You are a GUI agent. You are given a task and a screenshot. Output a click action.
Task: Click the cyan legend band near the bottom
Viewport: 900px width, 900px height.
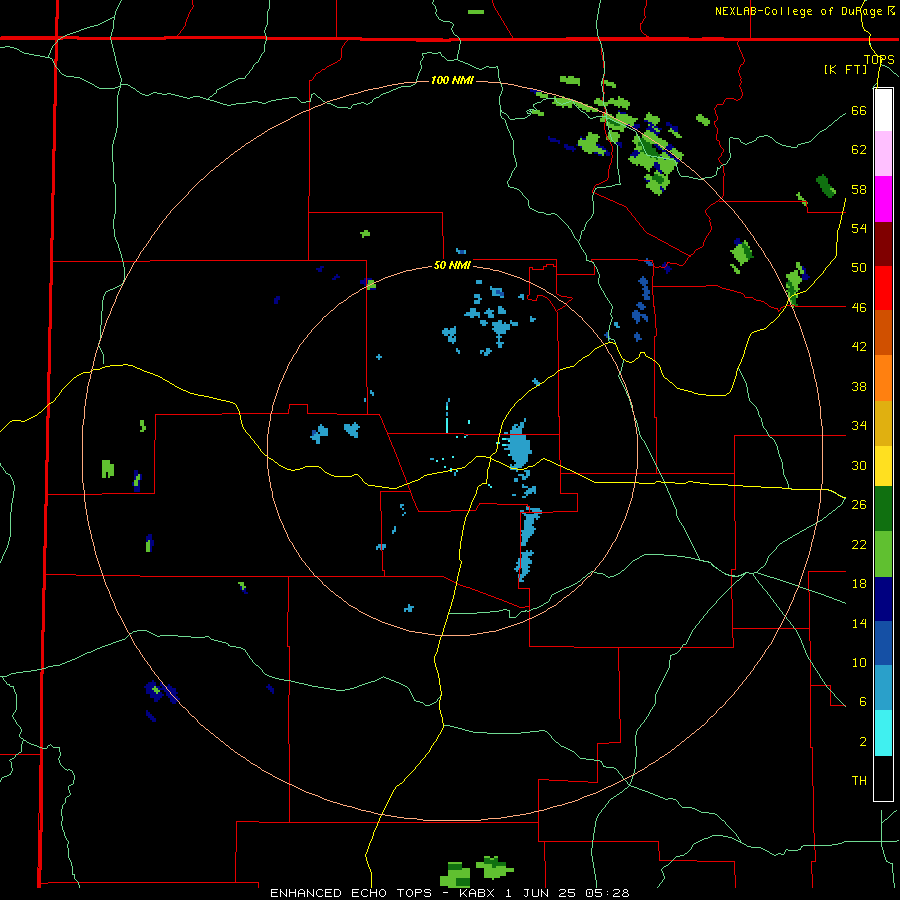coord(883,733)
